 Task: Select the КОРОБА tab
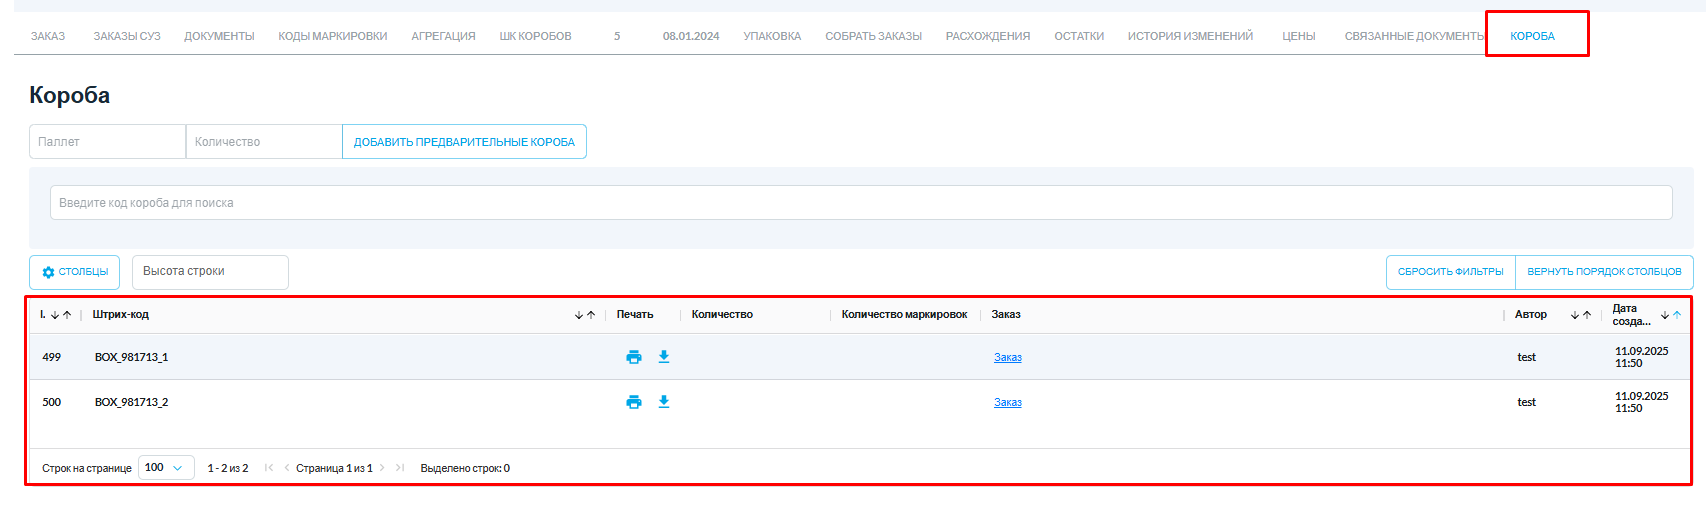tap(1532, 36)
